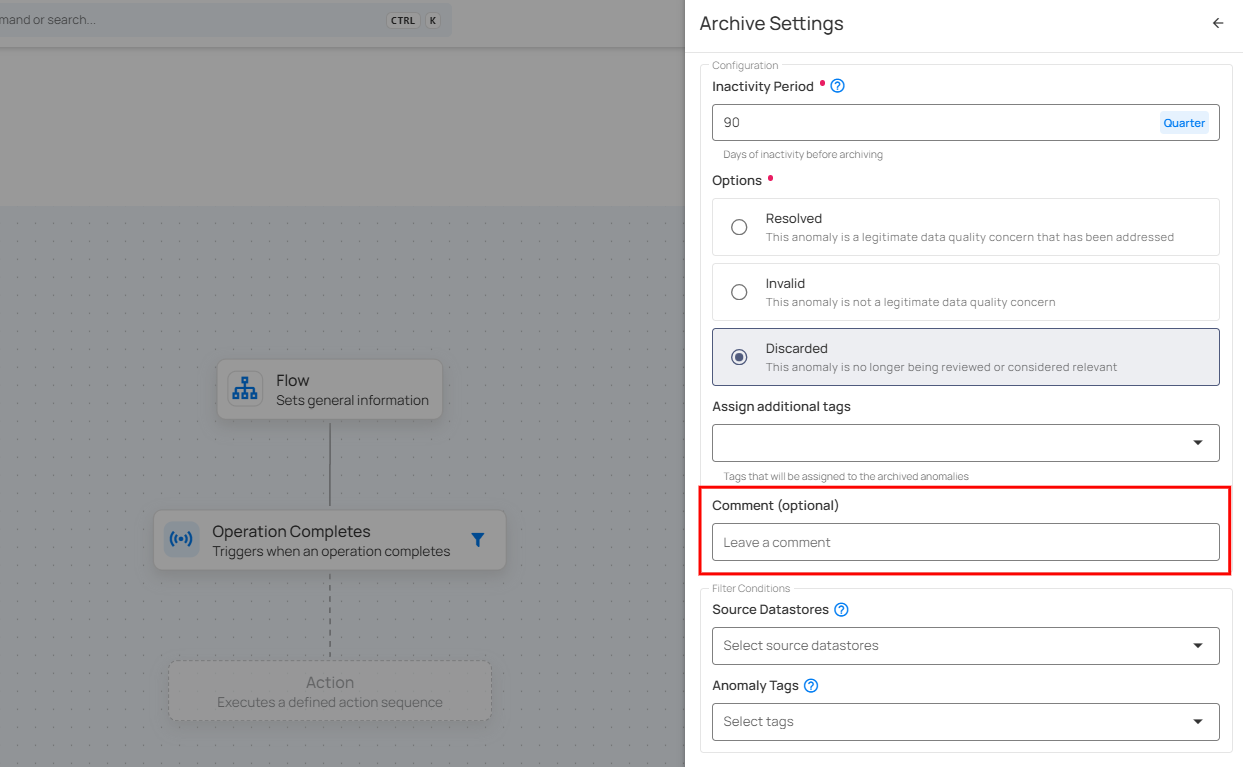This screenshot has width=1243, height=767.
Task: Select the Flow node title
Action: coord(293,381)
